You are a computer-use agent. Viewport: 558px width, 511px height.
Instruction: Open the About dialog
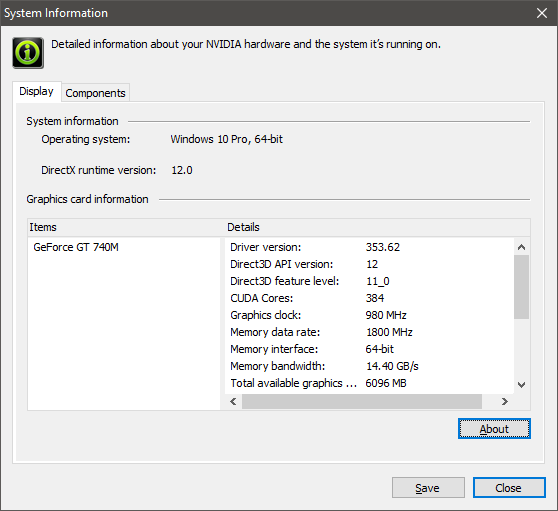pyautogui.click(x=494, y=429)
